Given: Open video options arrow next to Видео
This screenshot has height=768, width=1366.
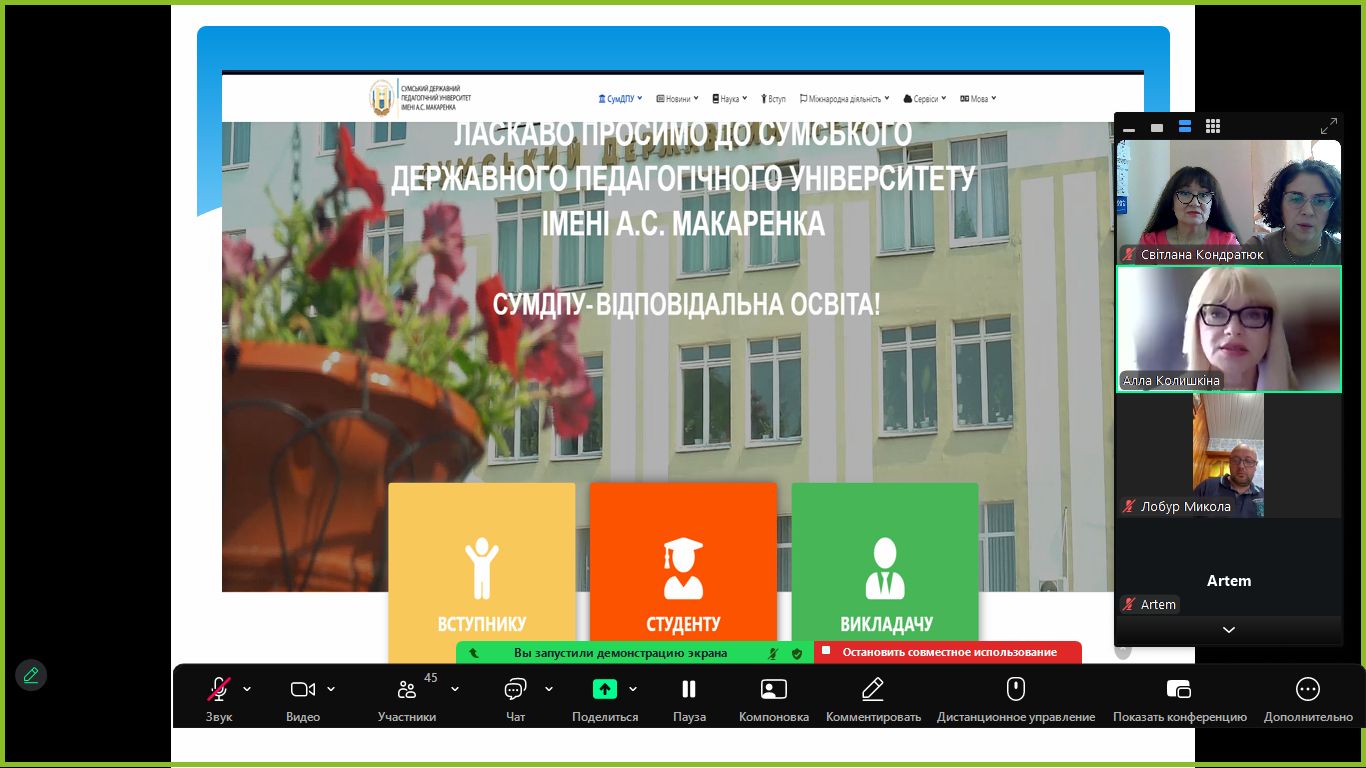Looking at the screenshot, I should click(331, 689).
